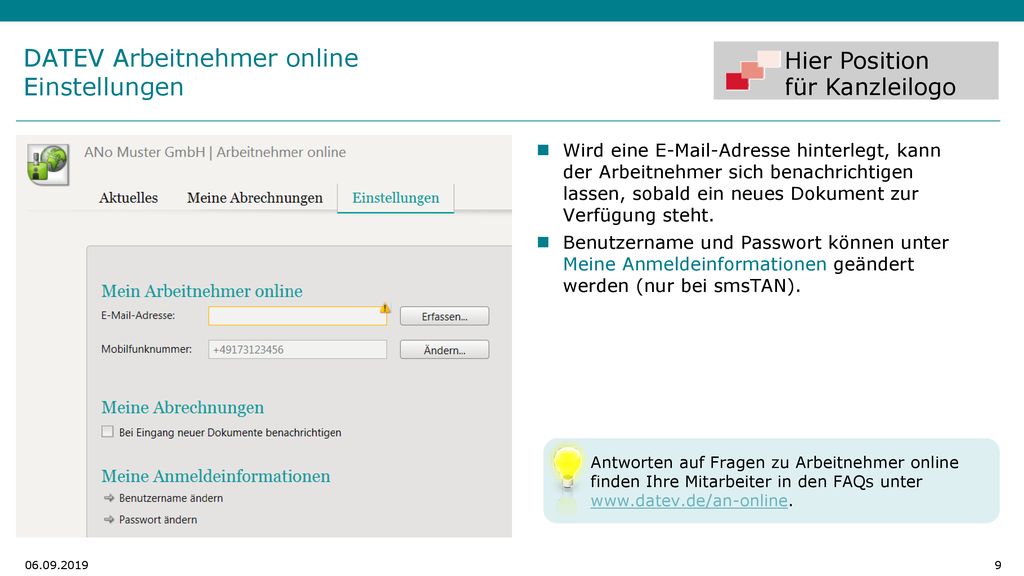Click the Arbeitnehmer online globe app icon
Screen dimensions: 1024x576
pos(48,165)
